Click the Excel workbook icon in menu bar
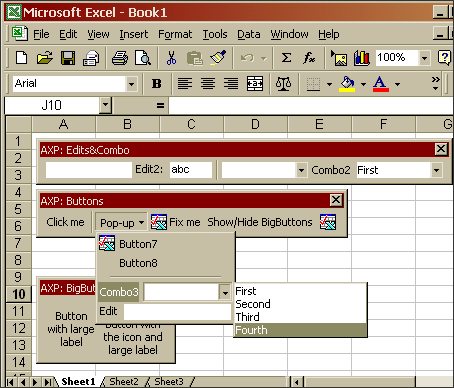This screenshot has height=388, width=454. [20, 34]
